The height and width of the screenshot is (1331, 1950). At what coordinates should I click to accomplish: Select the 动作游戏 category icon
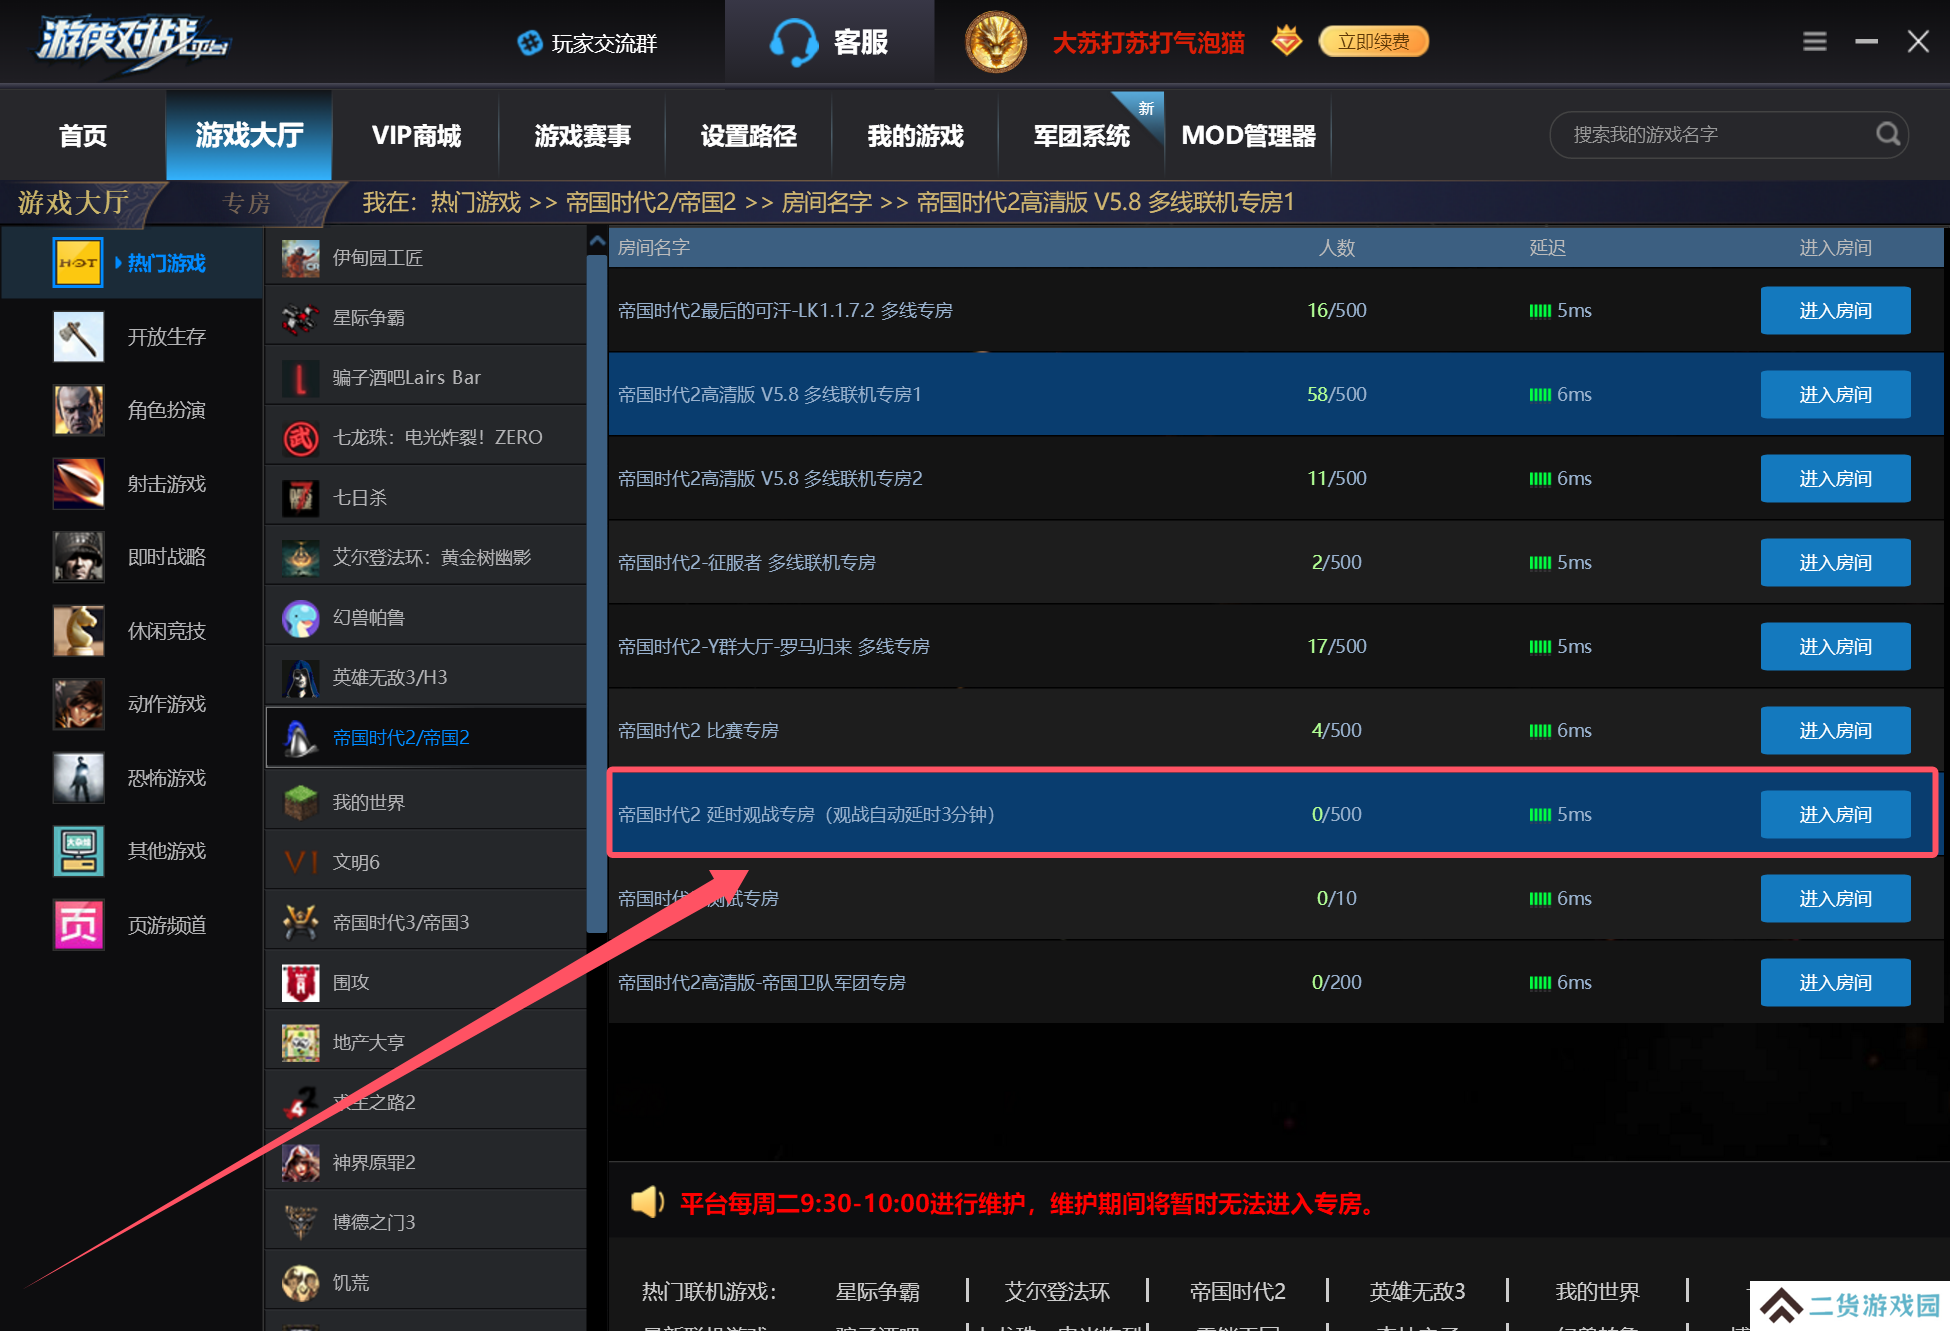click(78, 704)
